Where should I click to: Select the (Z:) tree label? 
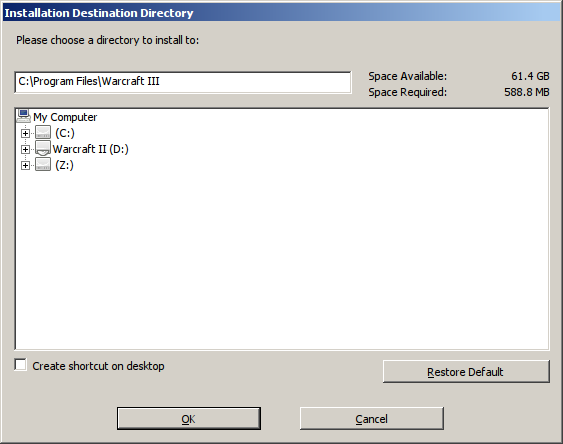[64, 165]
